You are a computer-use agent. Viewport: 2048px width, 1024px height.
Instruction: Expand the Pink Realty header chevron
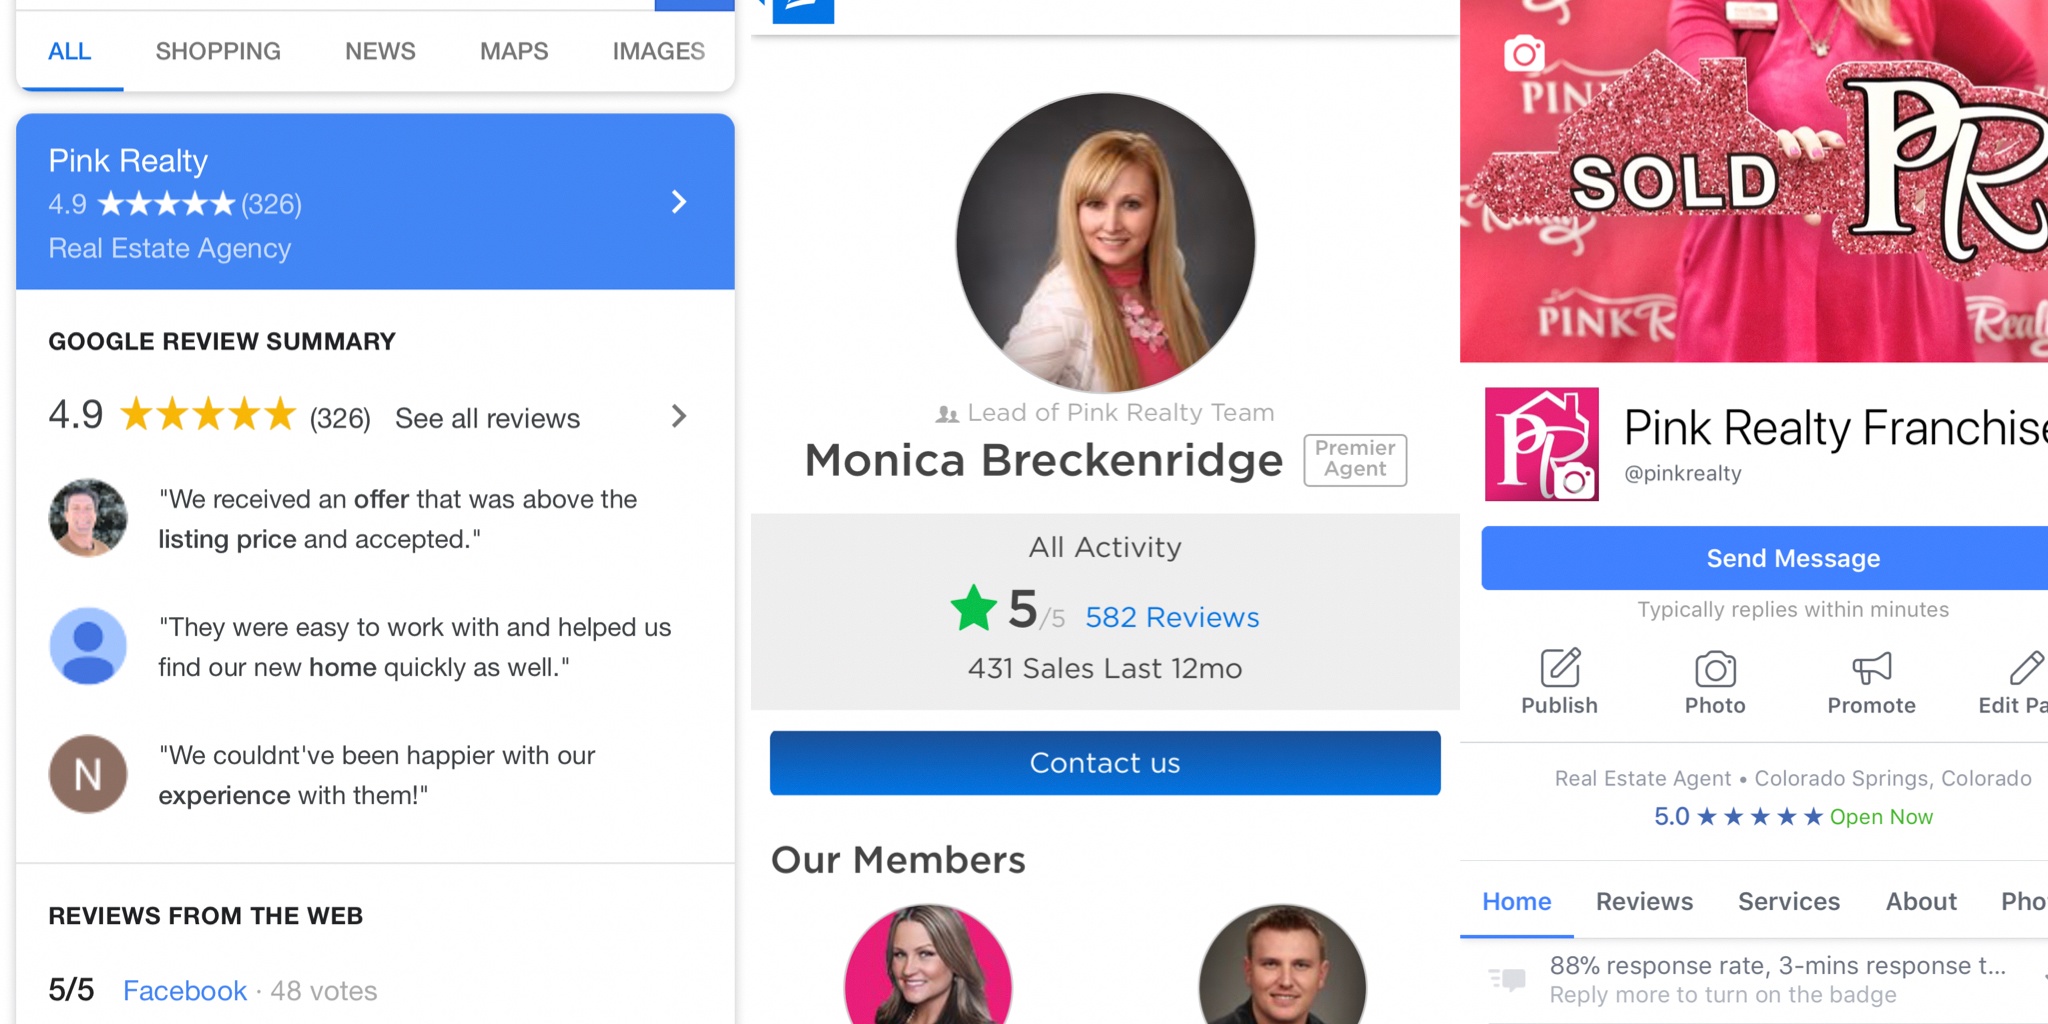tap(679, 202)
